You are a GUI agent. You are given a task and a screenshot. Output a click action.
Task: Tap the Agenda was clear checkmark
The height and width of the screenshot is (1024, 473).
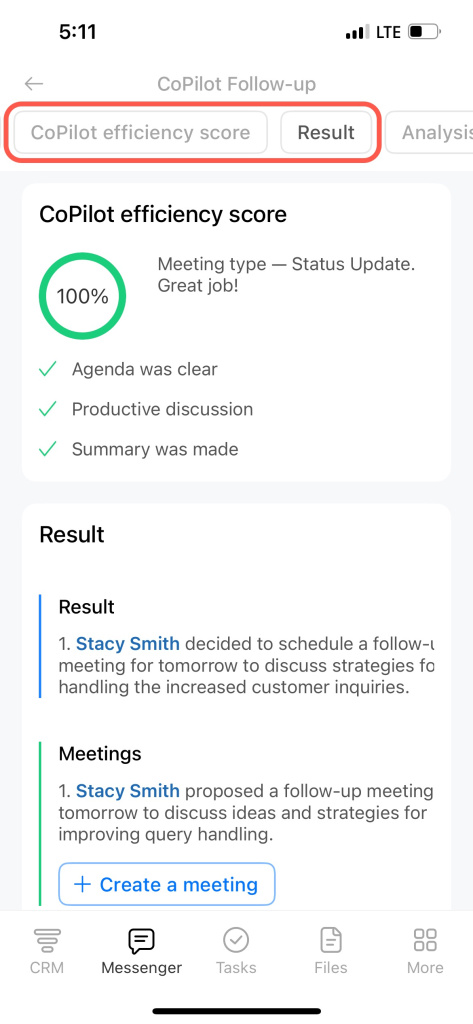click(x=48, y=370)
